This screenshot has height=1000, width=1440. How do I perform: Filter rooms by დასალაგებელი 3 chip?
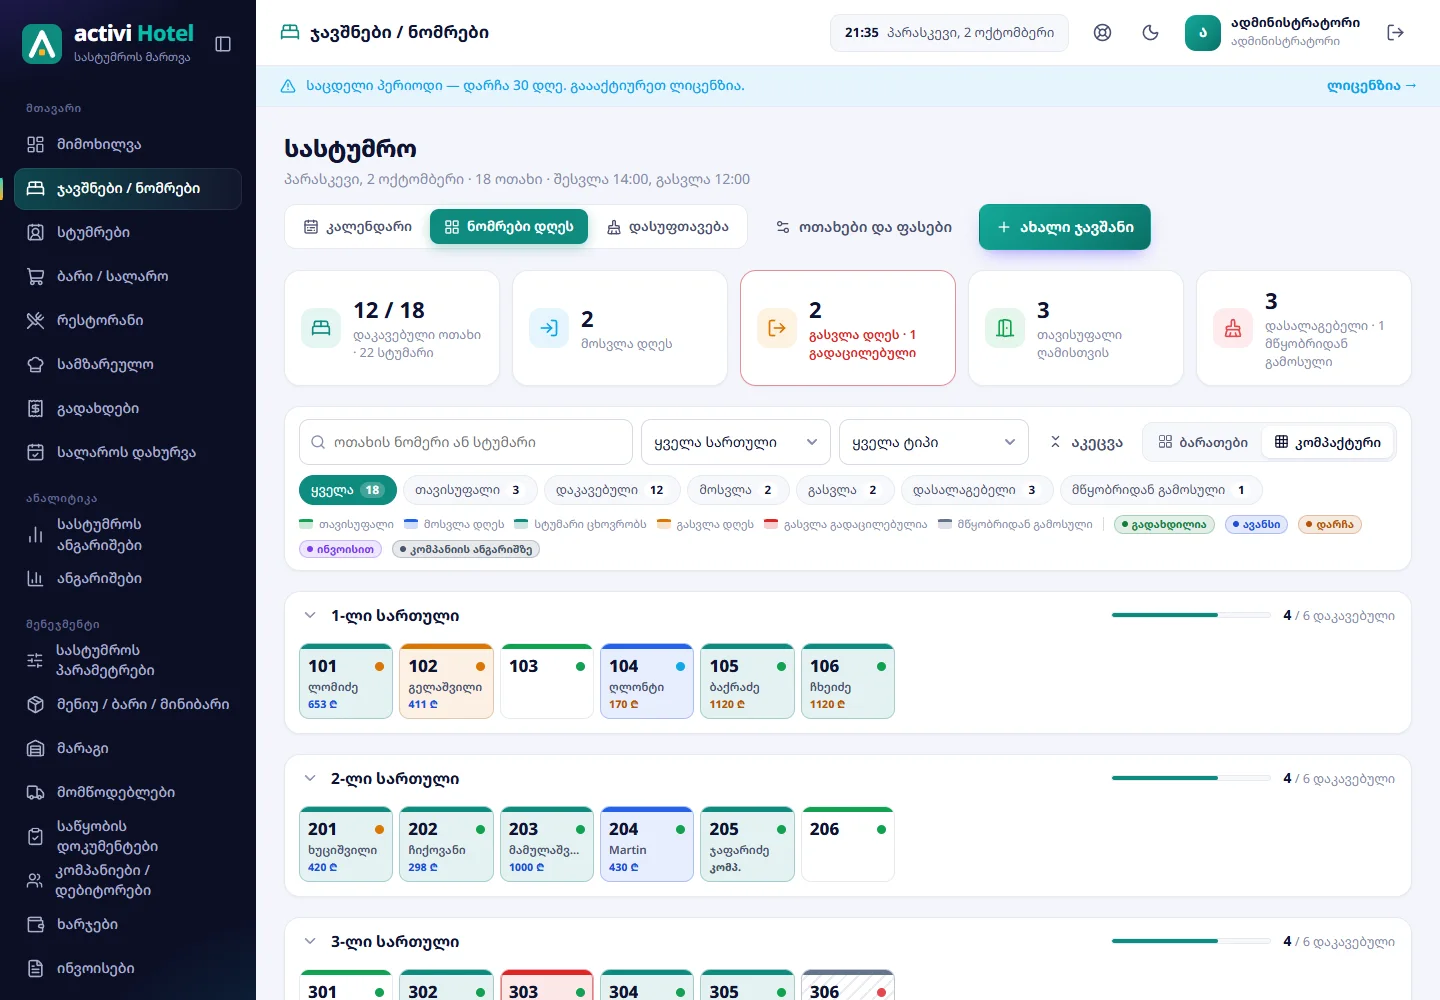(x=976, y=490)
